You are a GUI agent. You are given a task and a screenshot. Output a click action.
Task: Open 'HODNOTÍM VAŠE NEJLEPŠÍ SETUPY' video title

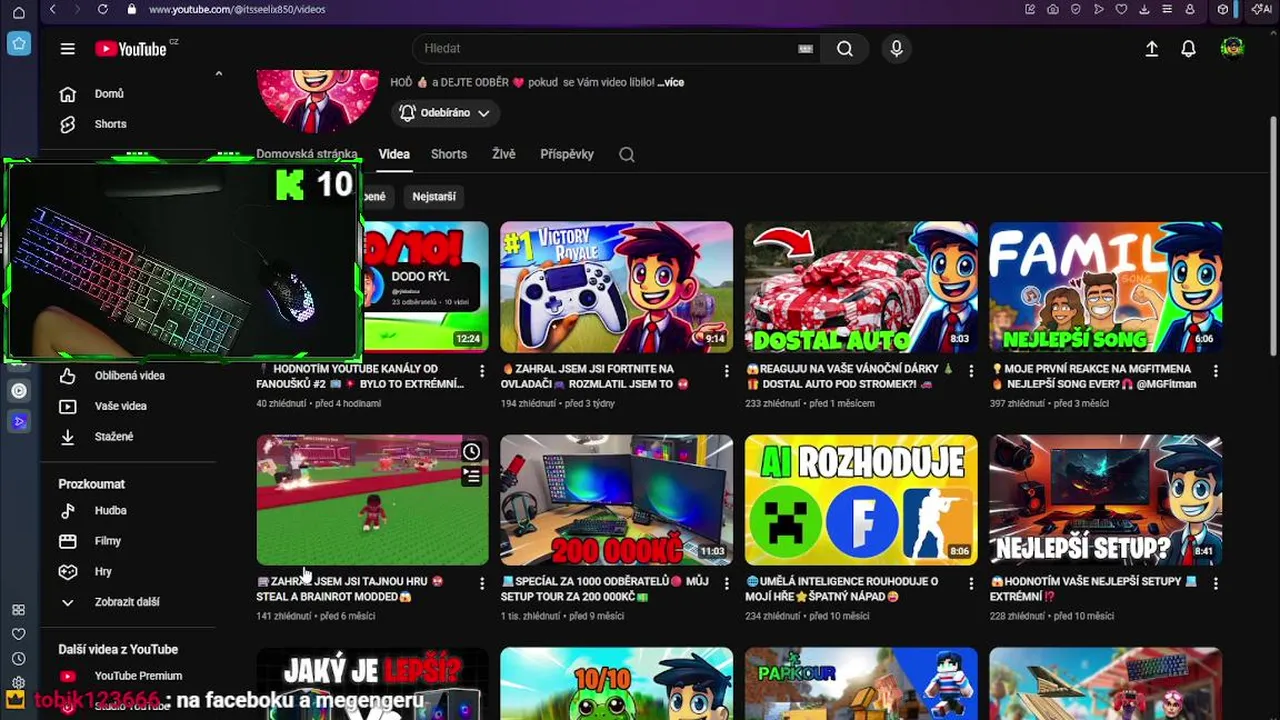(x=1093, y=588)
